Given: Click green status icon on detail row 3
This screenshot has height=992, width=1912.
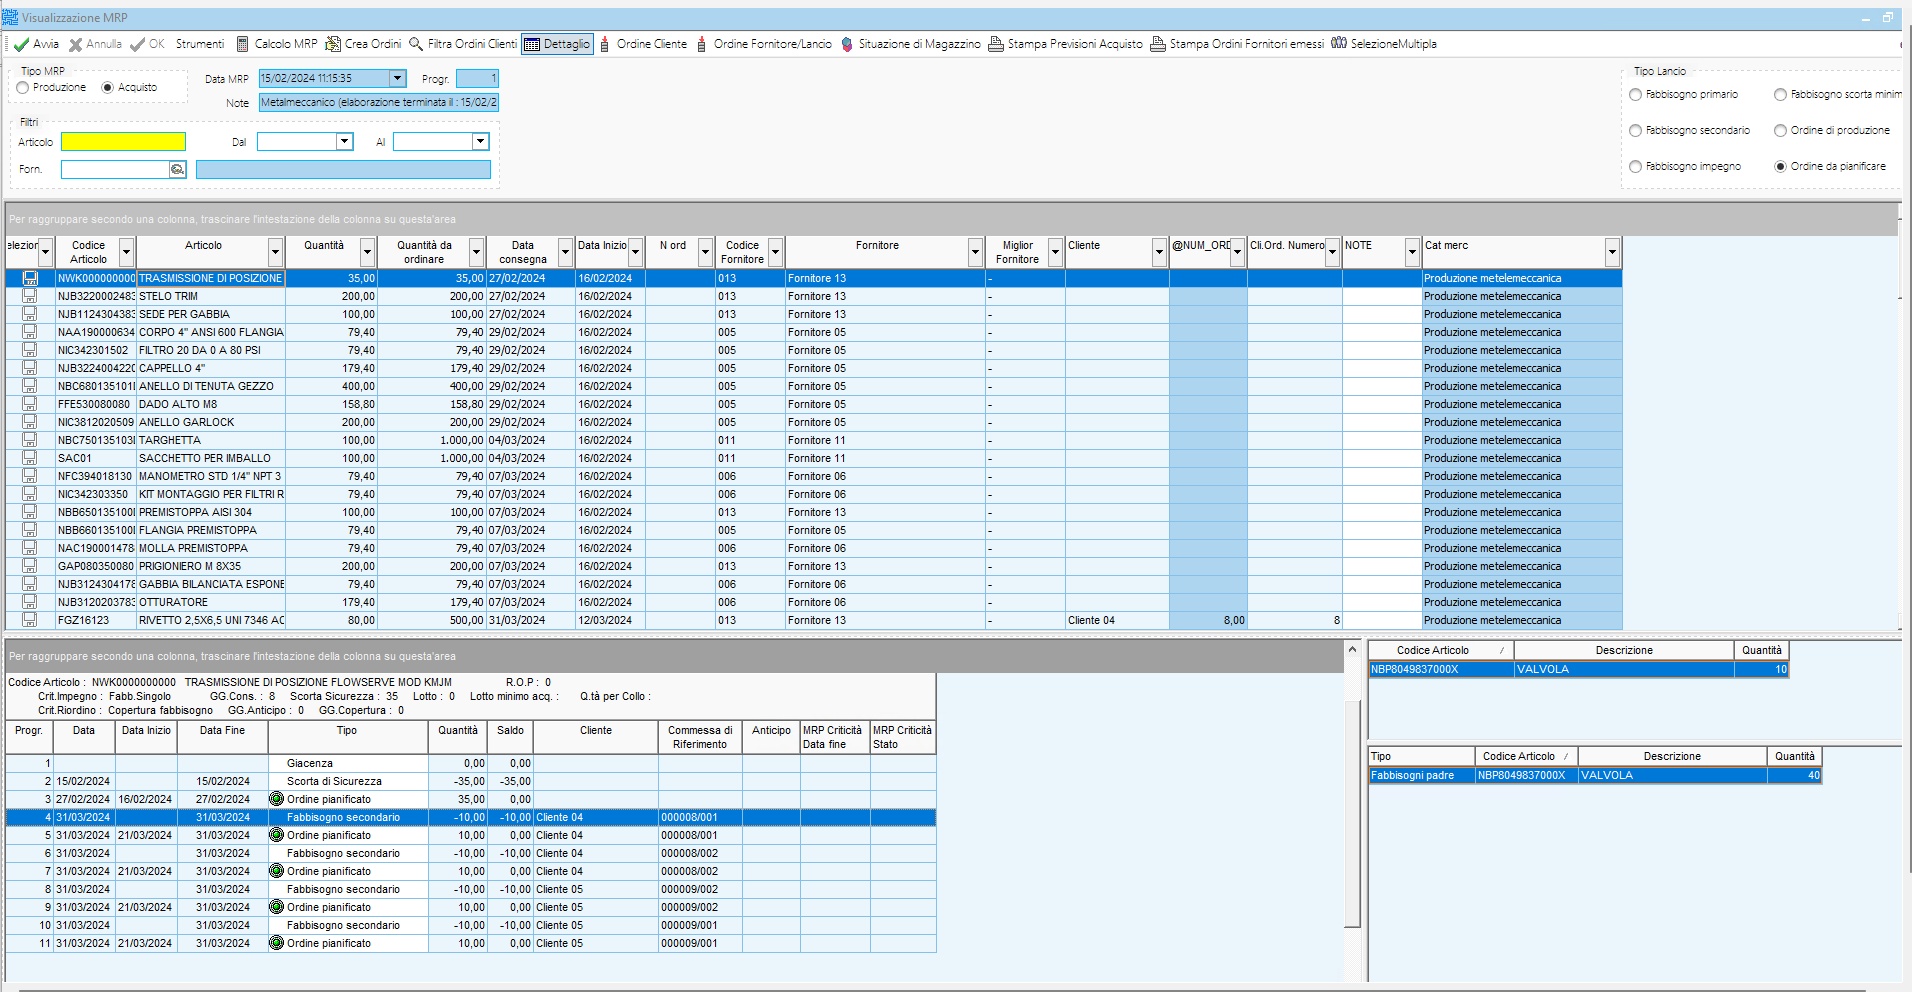Looking at the screenshot, I should pyautogui.click(x=277, y=799).
